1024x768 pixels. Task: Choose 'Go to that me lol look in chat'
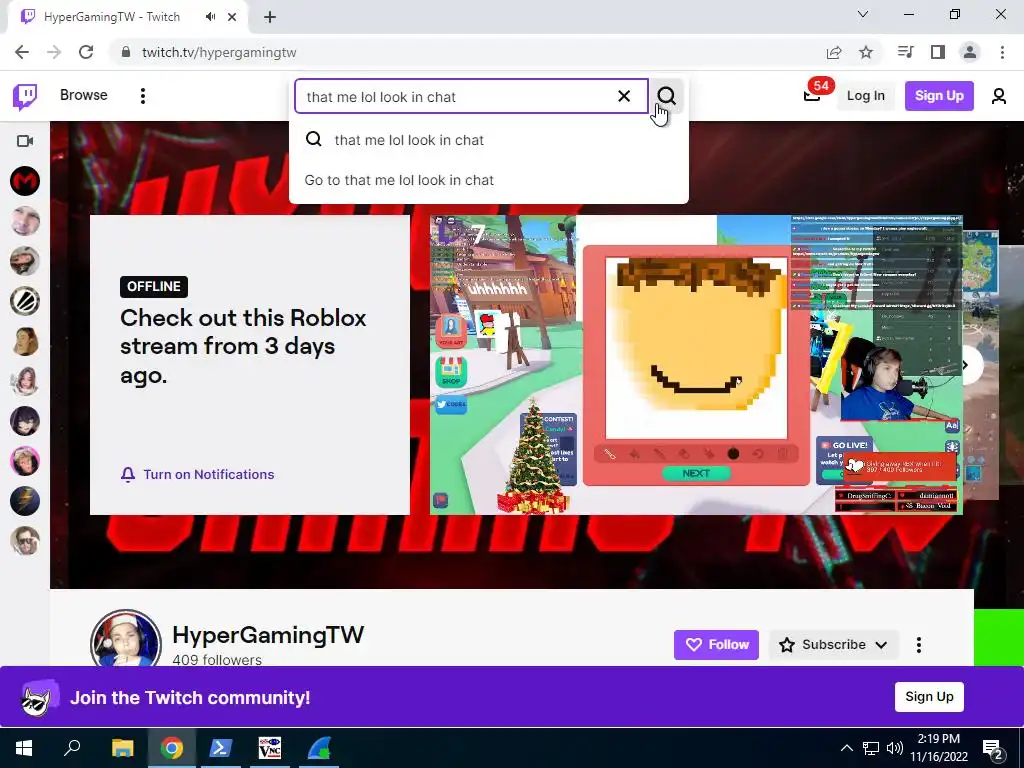click(x=488, y=180)
